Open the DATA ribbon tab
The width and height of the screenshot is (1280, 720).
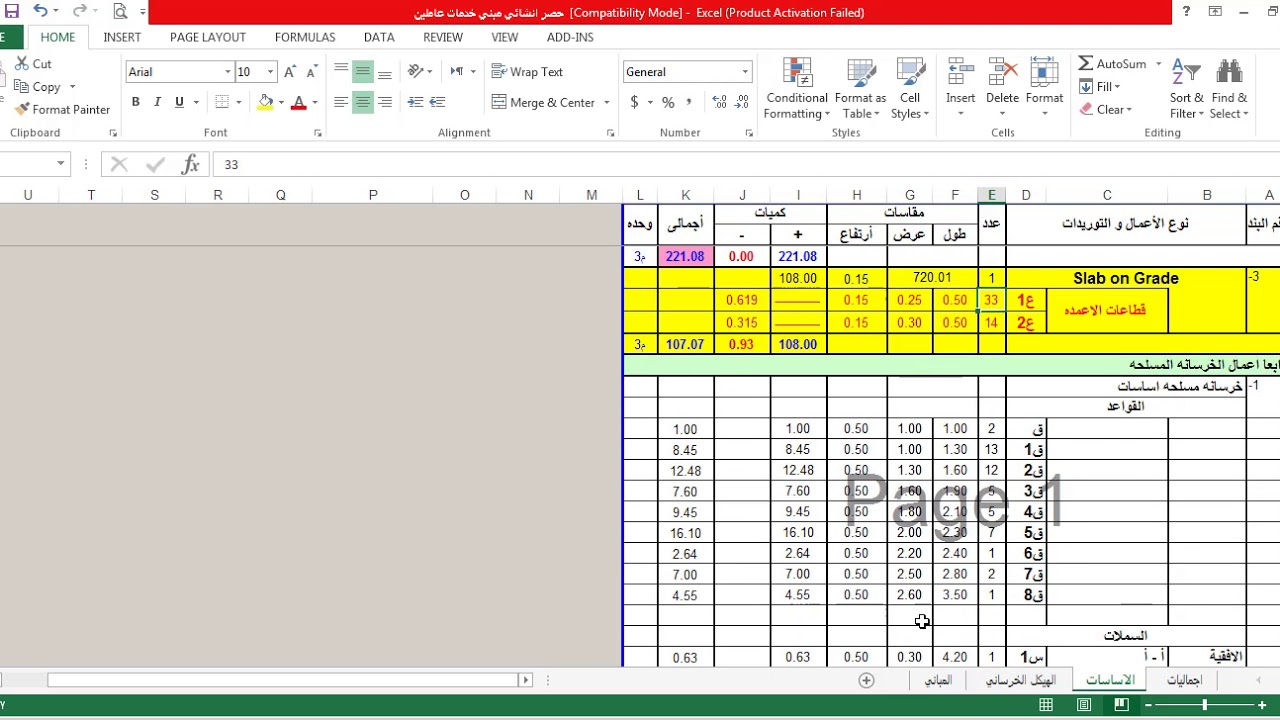click(379, 37)
